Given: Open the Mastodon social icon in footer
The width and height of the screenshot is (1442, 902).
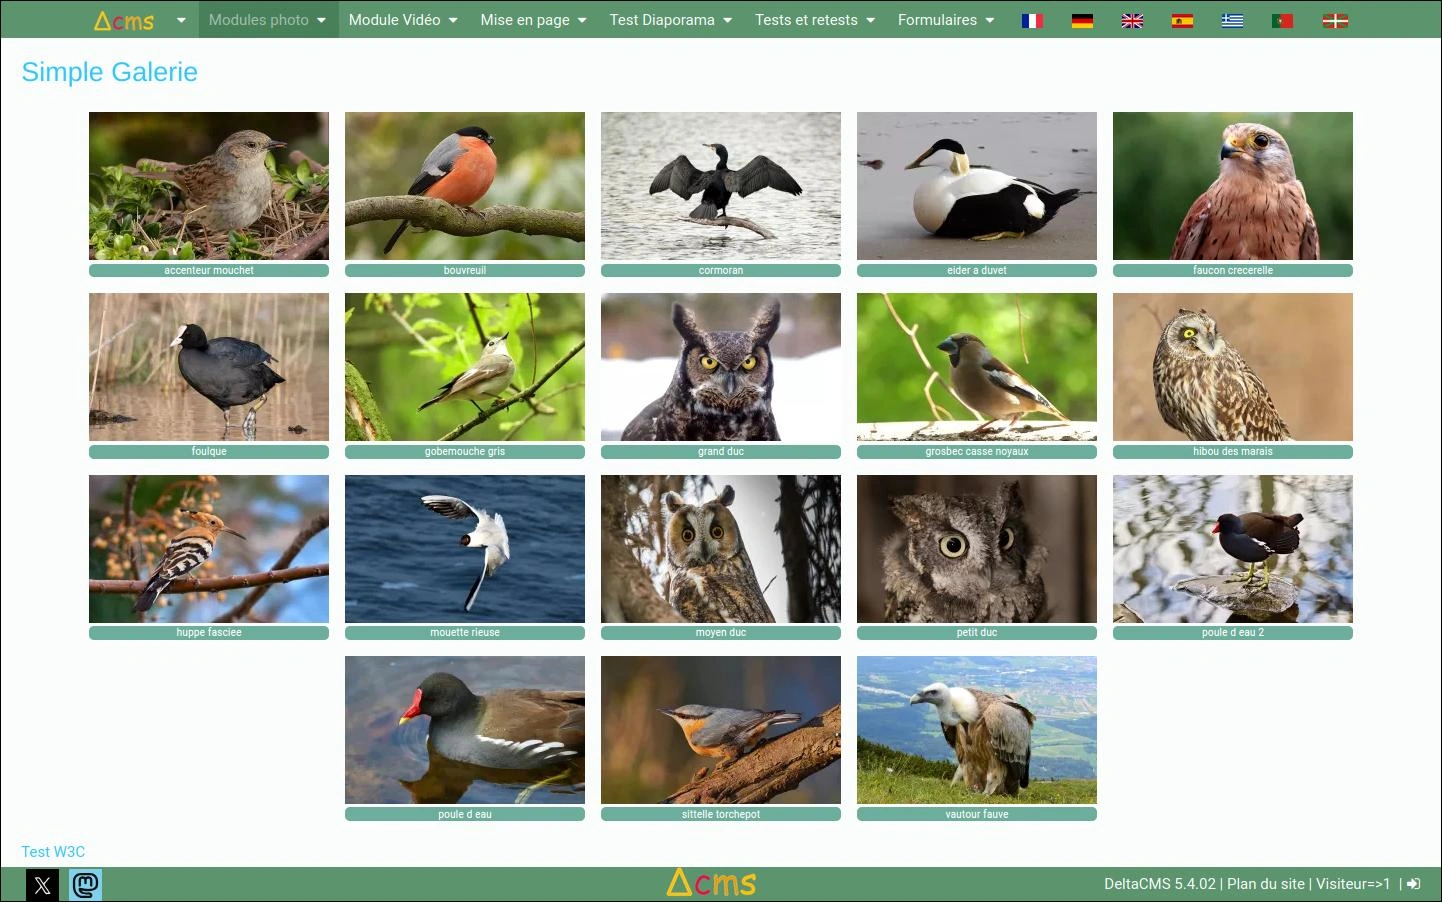Looking at the screenshot, I should point(86,885).
